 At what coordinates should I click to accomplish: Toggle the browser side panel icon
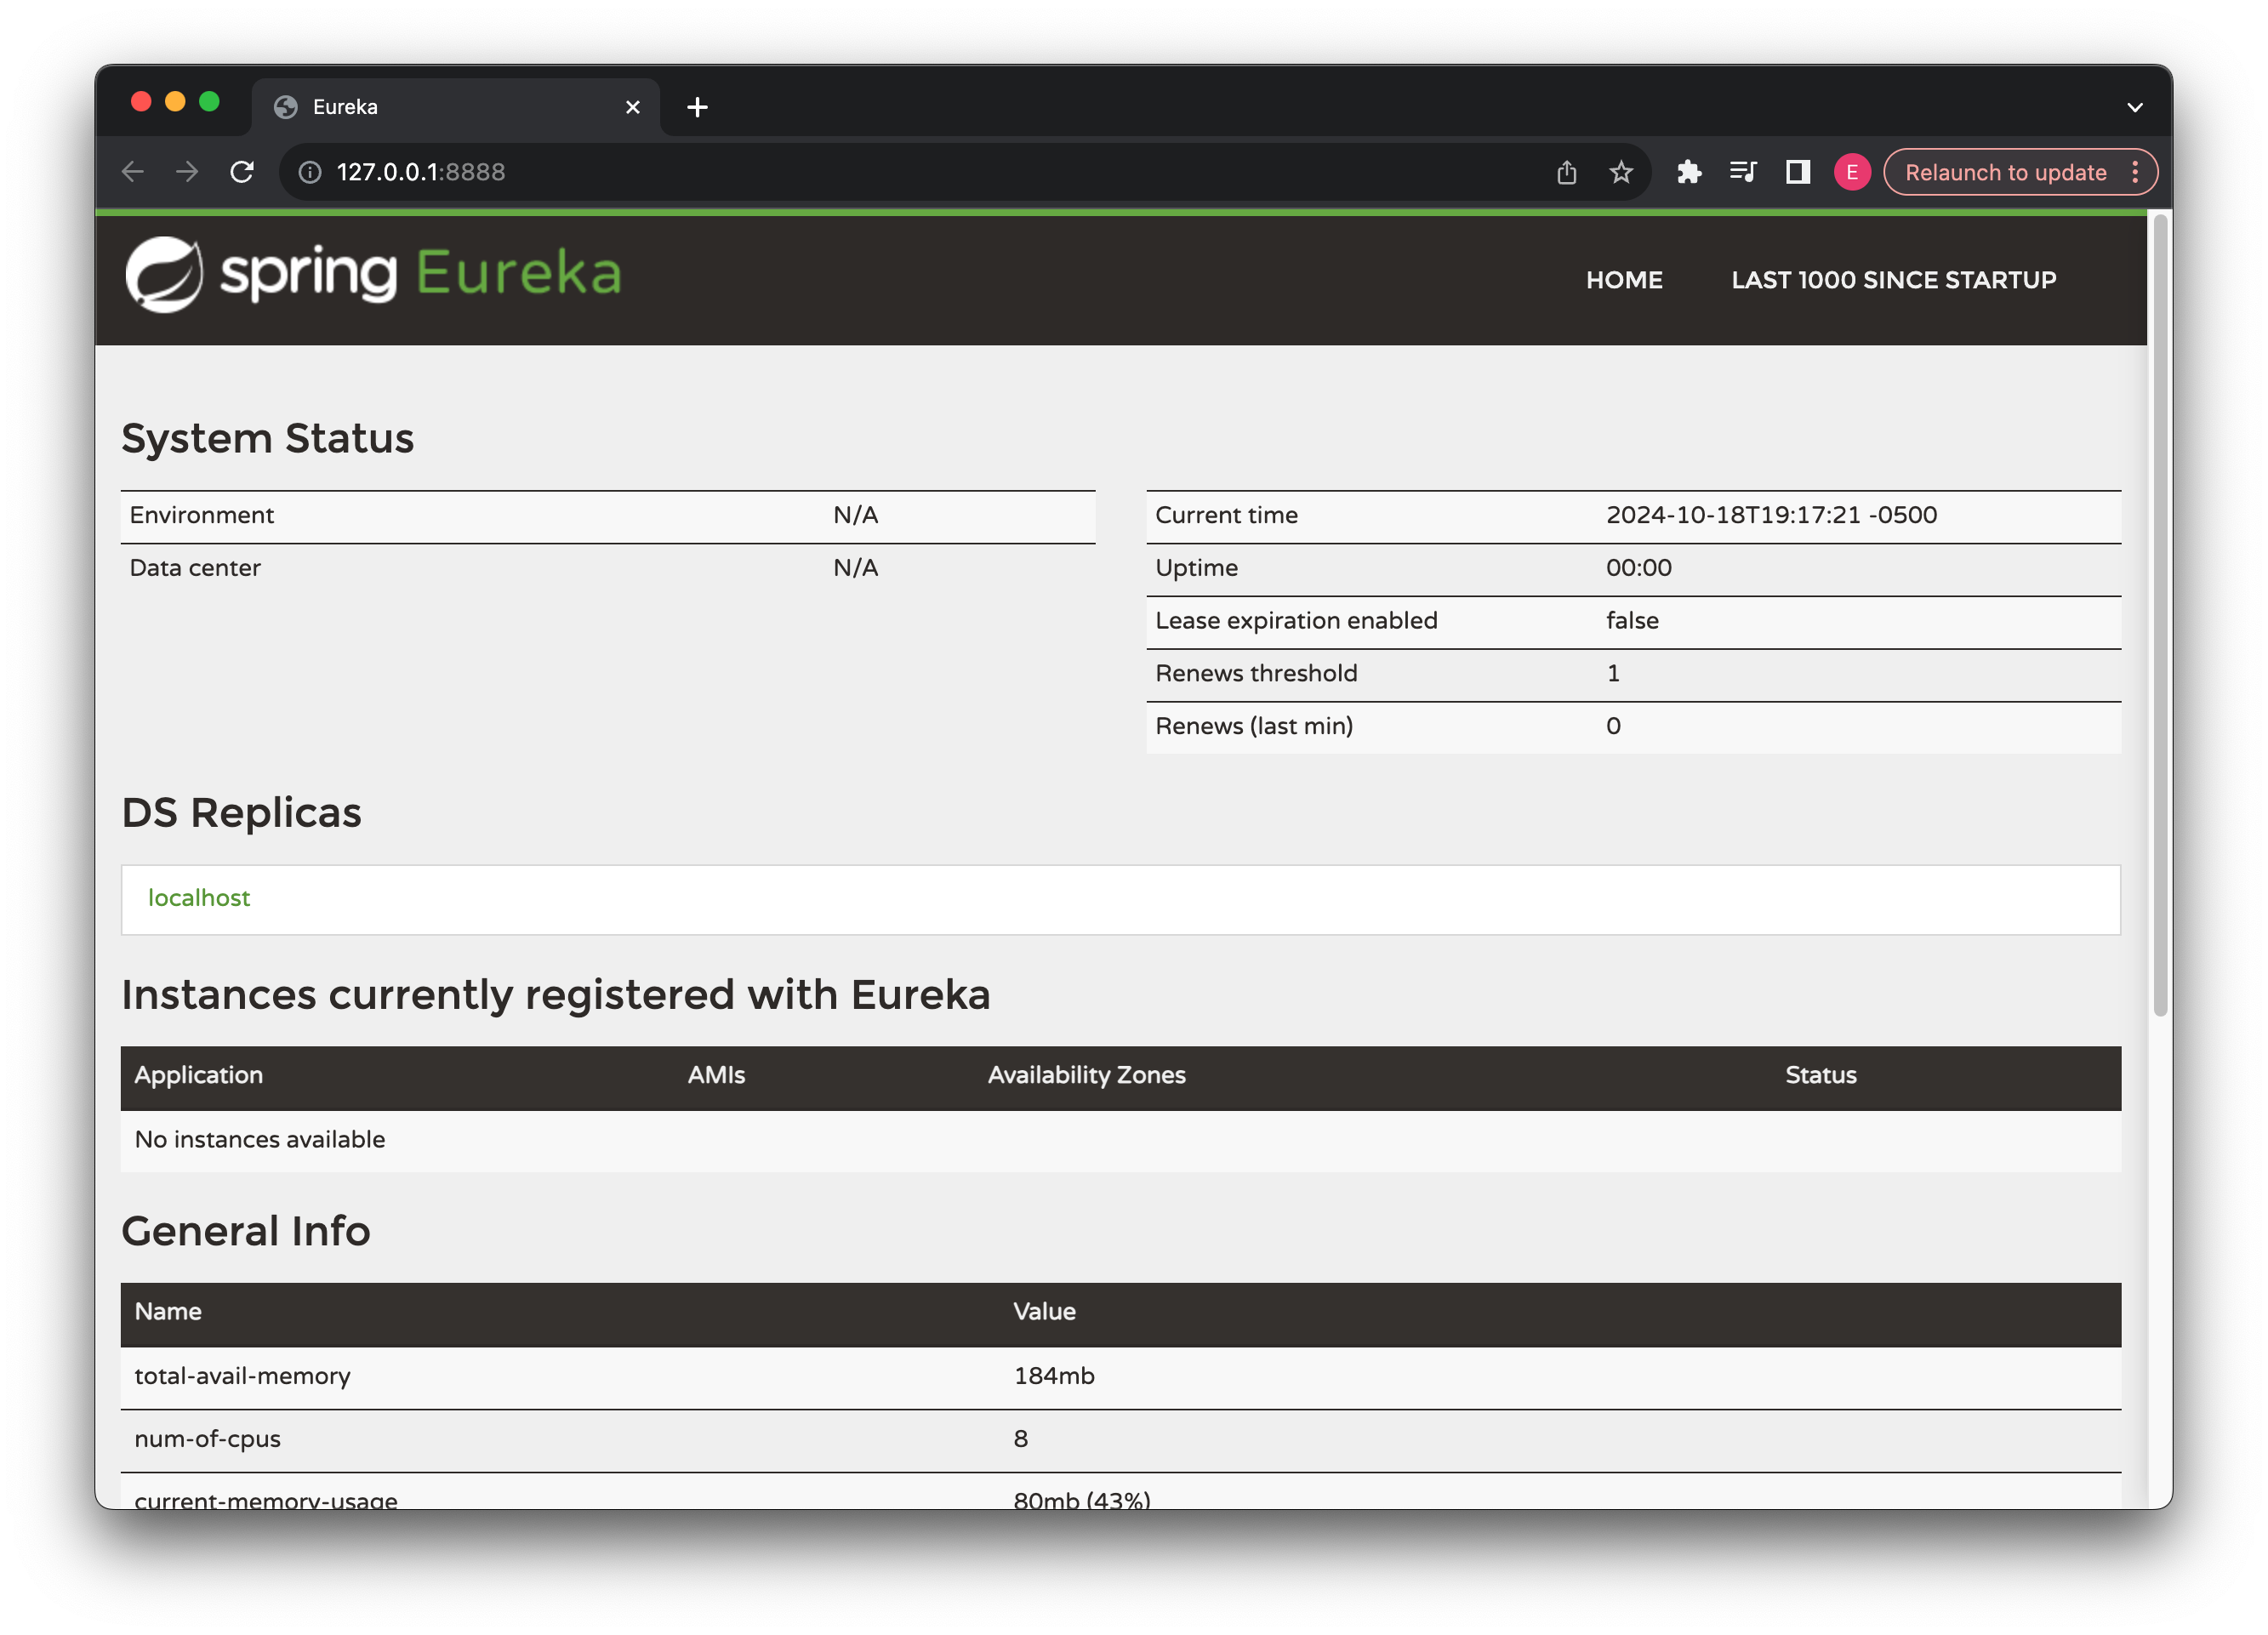pyautogui.click(x=1797, y=172)
